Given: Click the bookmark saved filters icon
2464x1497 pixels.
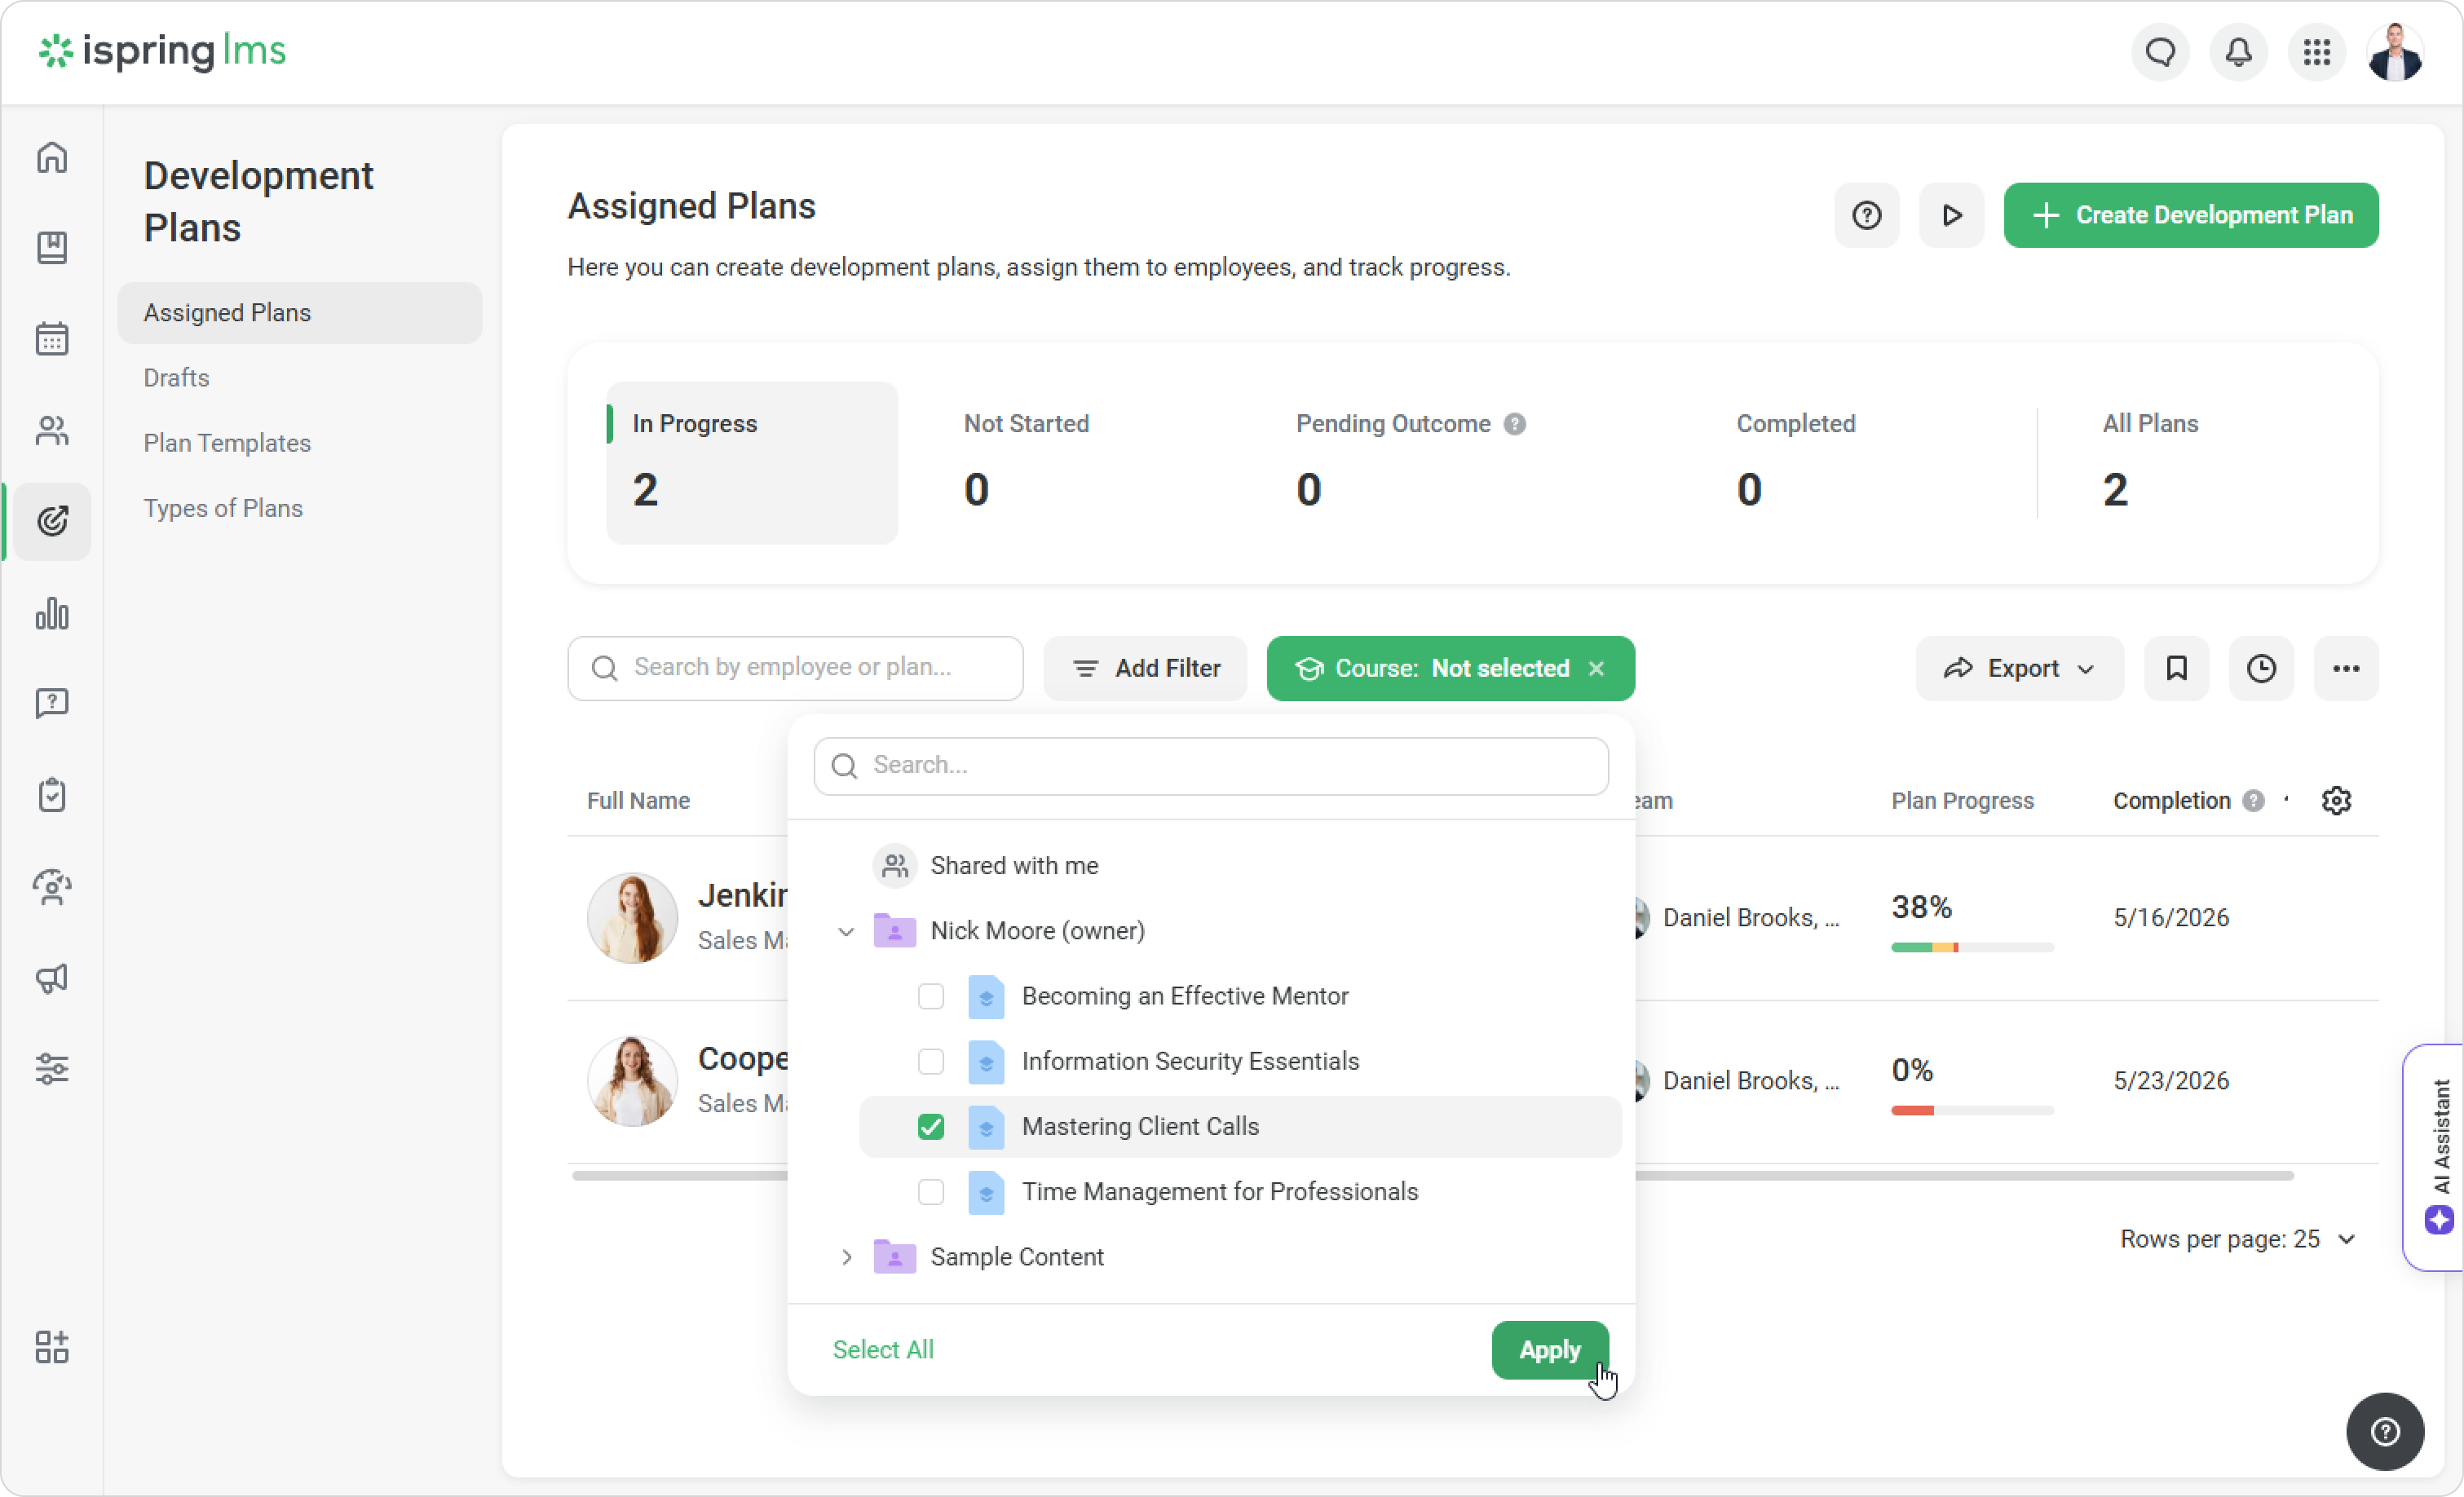Looking at the screenshot, I should tap(2176, 668).
